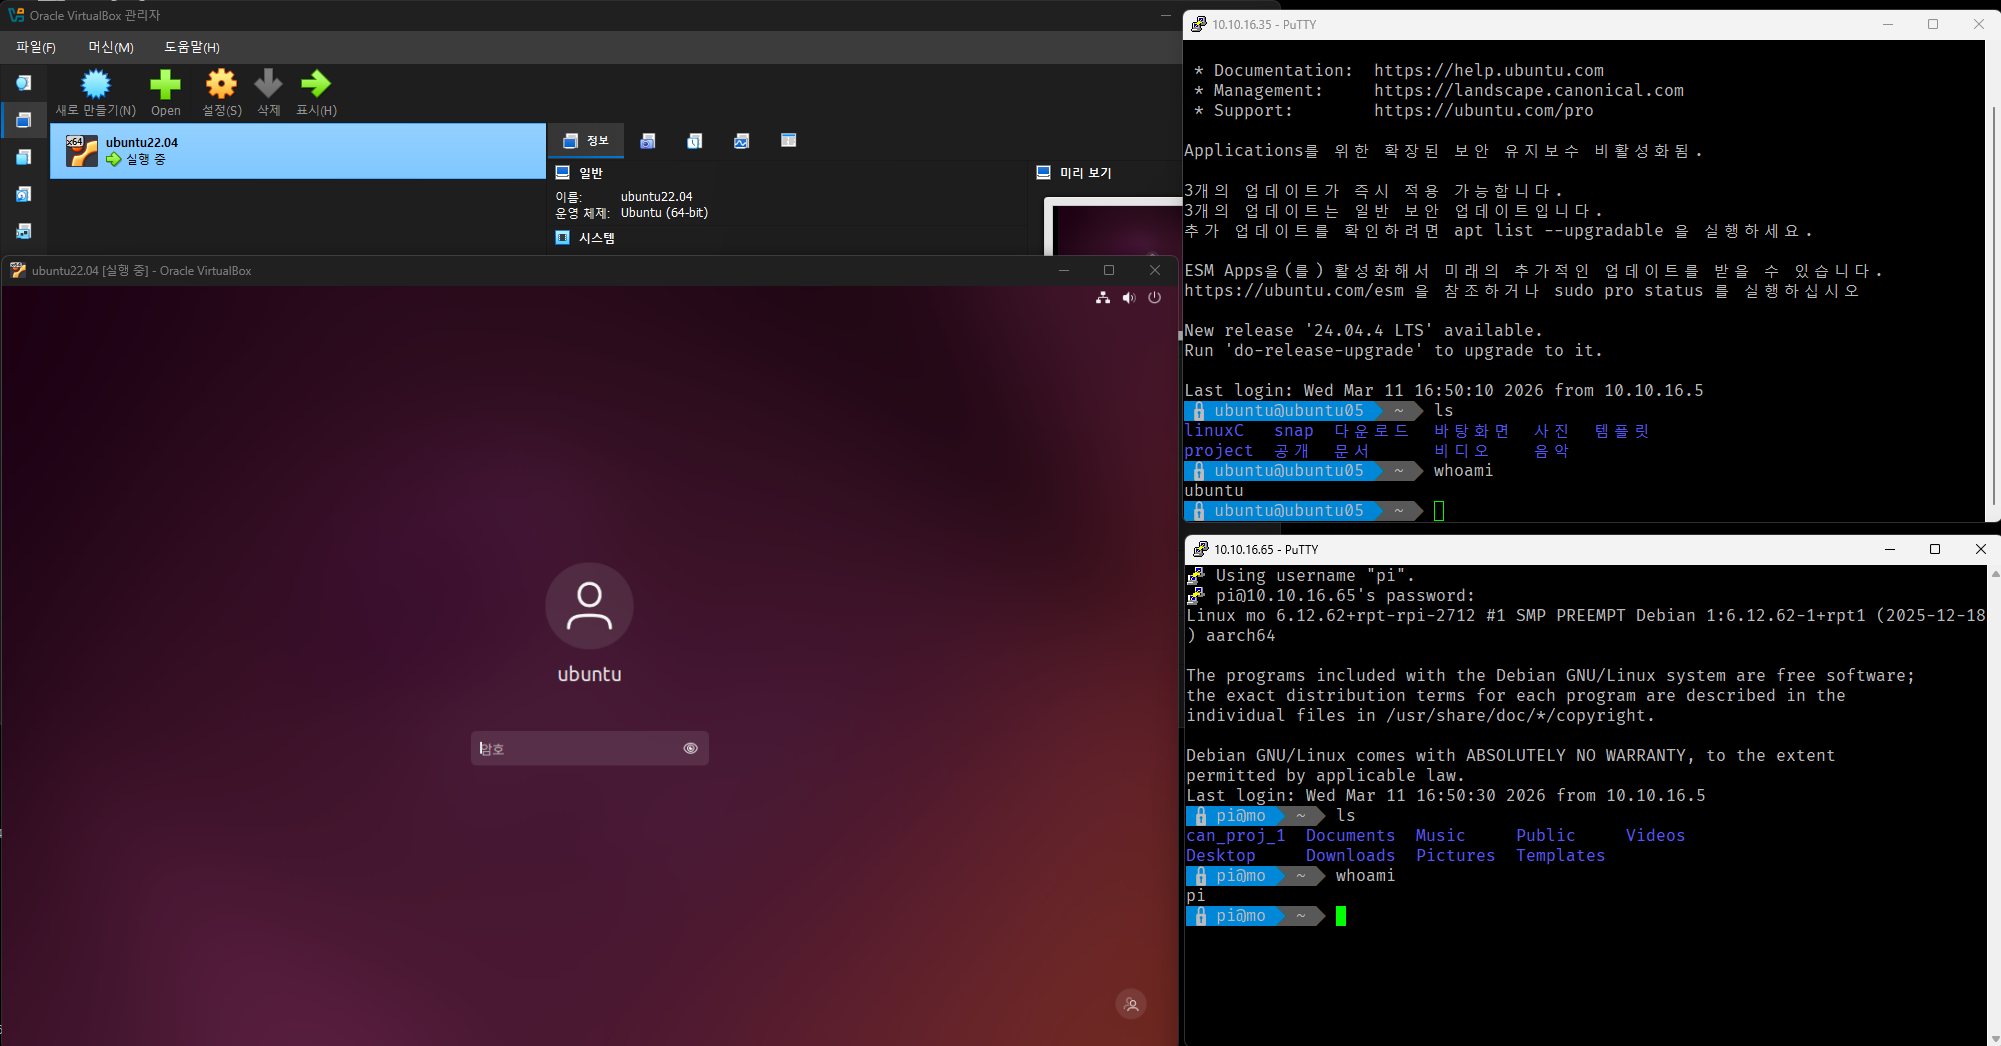Open the Activity graph tab icon

741,141
